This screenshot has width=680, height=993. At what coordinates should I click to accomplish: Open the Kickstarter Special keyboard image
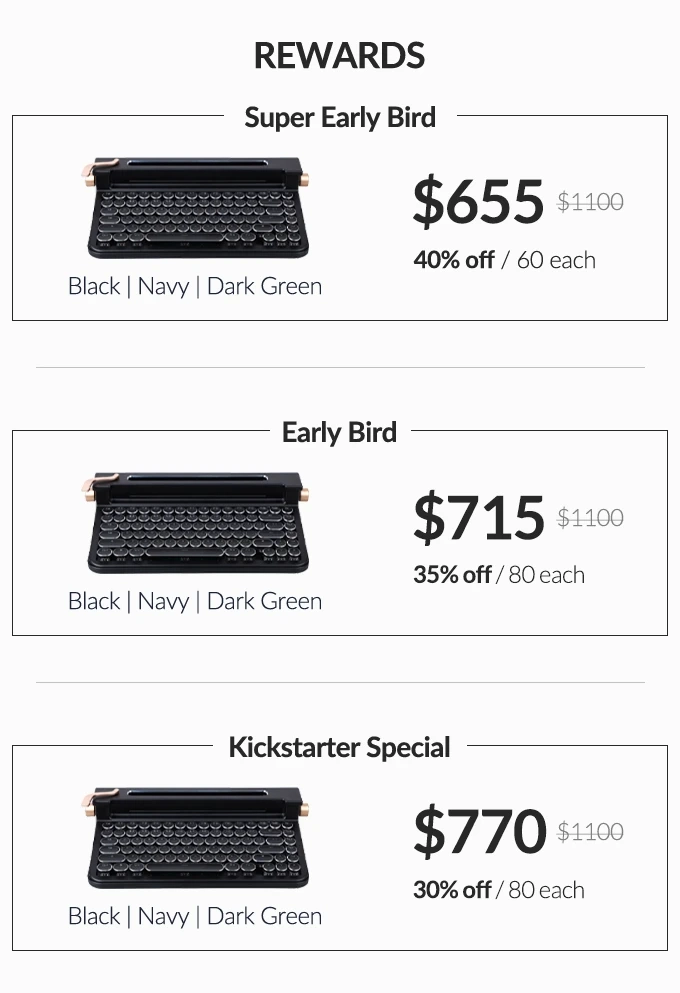195,838
